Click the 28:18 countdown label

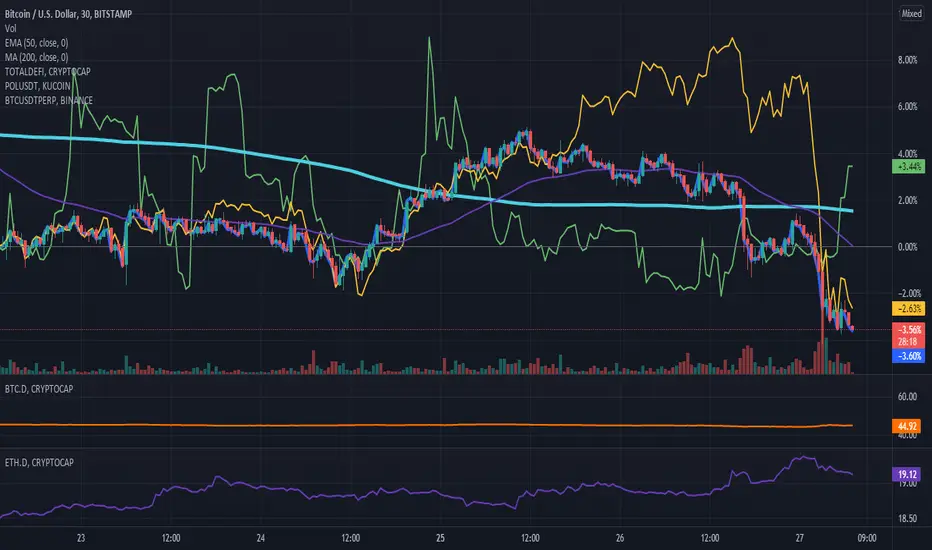coord(908,342)
